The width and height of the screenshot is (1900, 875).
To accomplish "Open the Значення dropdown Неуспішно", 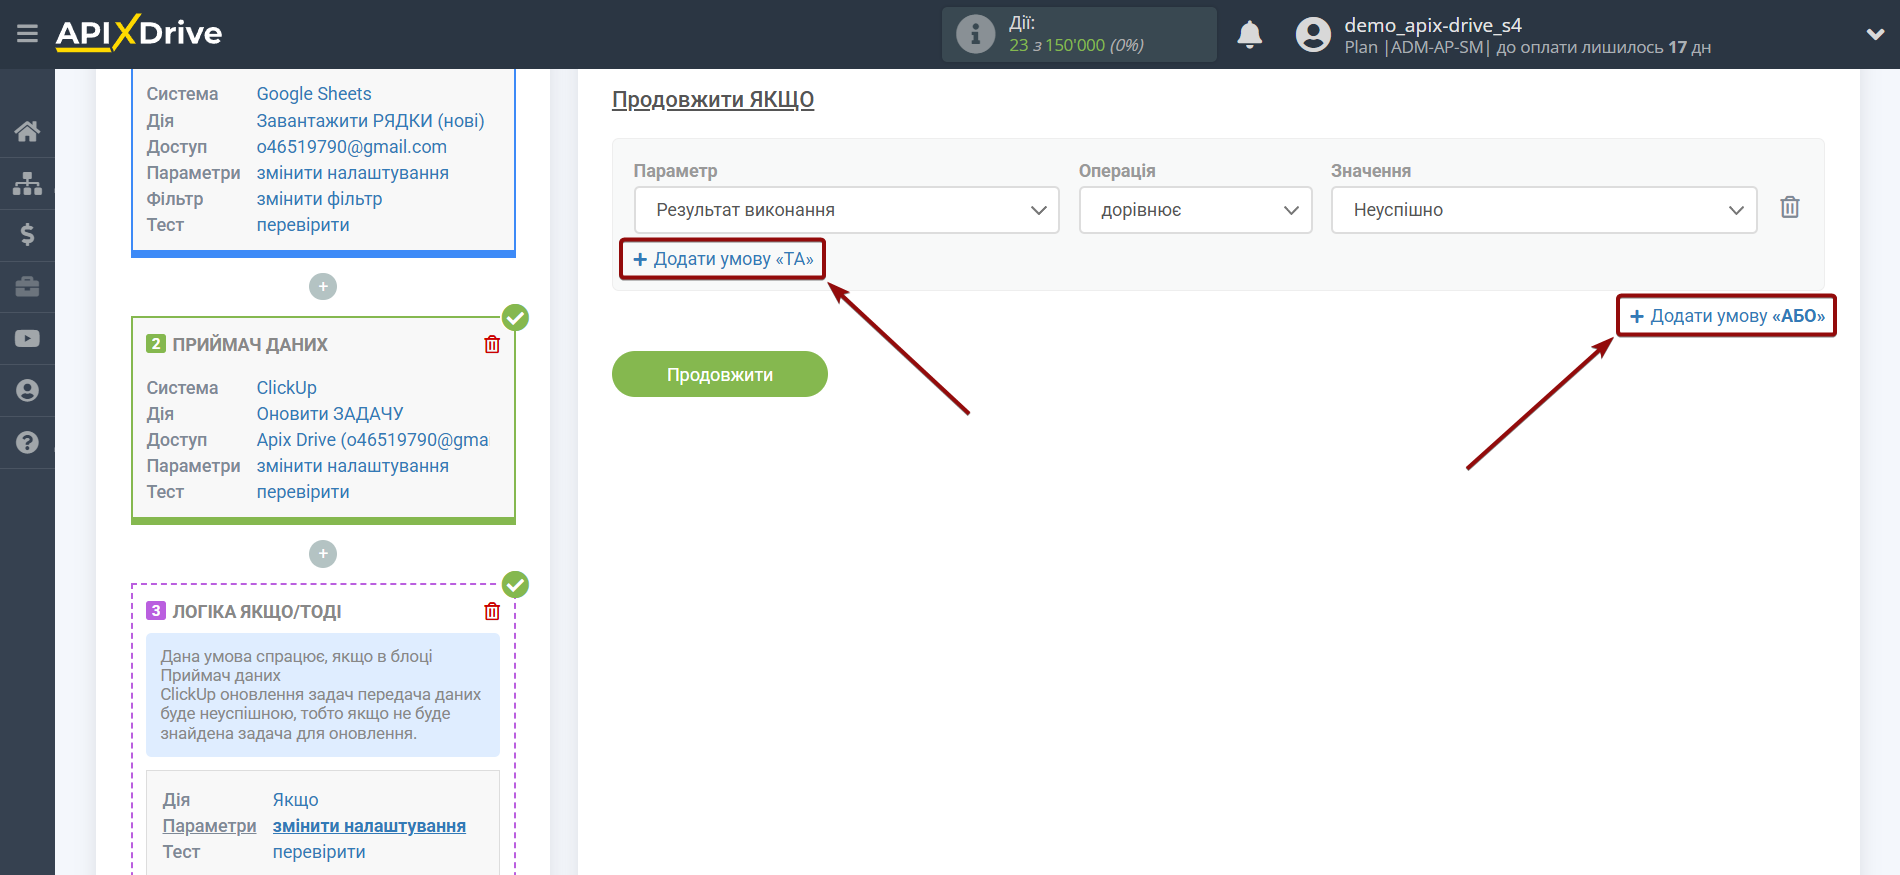I will tap(1543, 210).
